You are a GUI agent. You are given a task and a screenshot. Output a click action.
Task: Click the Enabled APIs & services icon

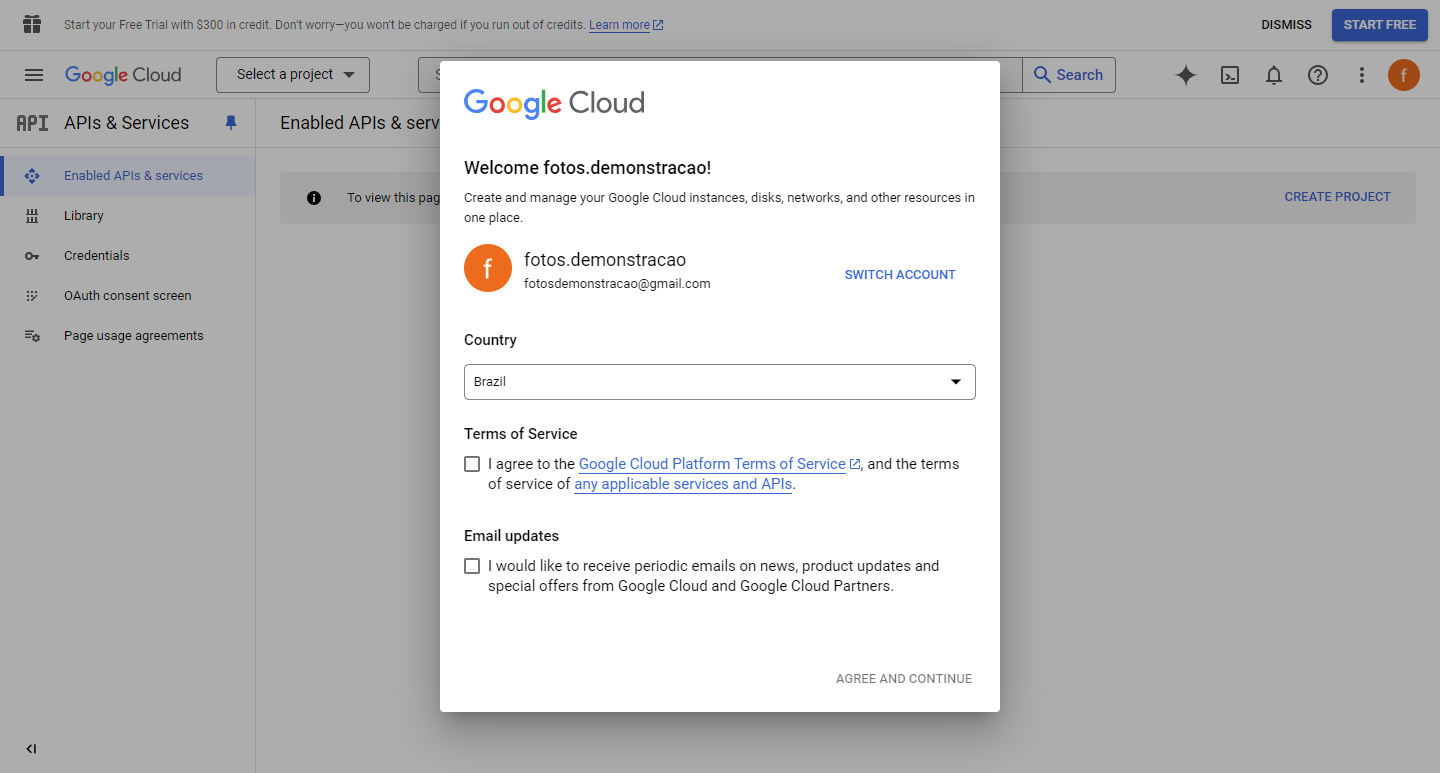[x=32, y=176]
